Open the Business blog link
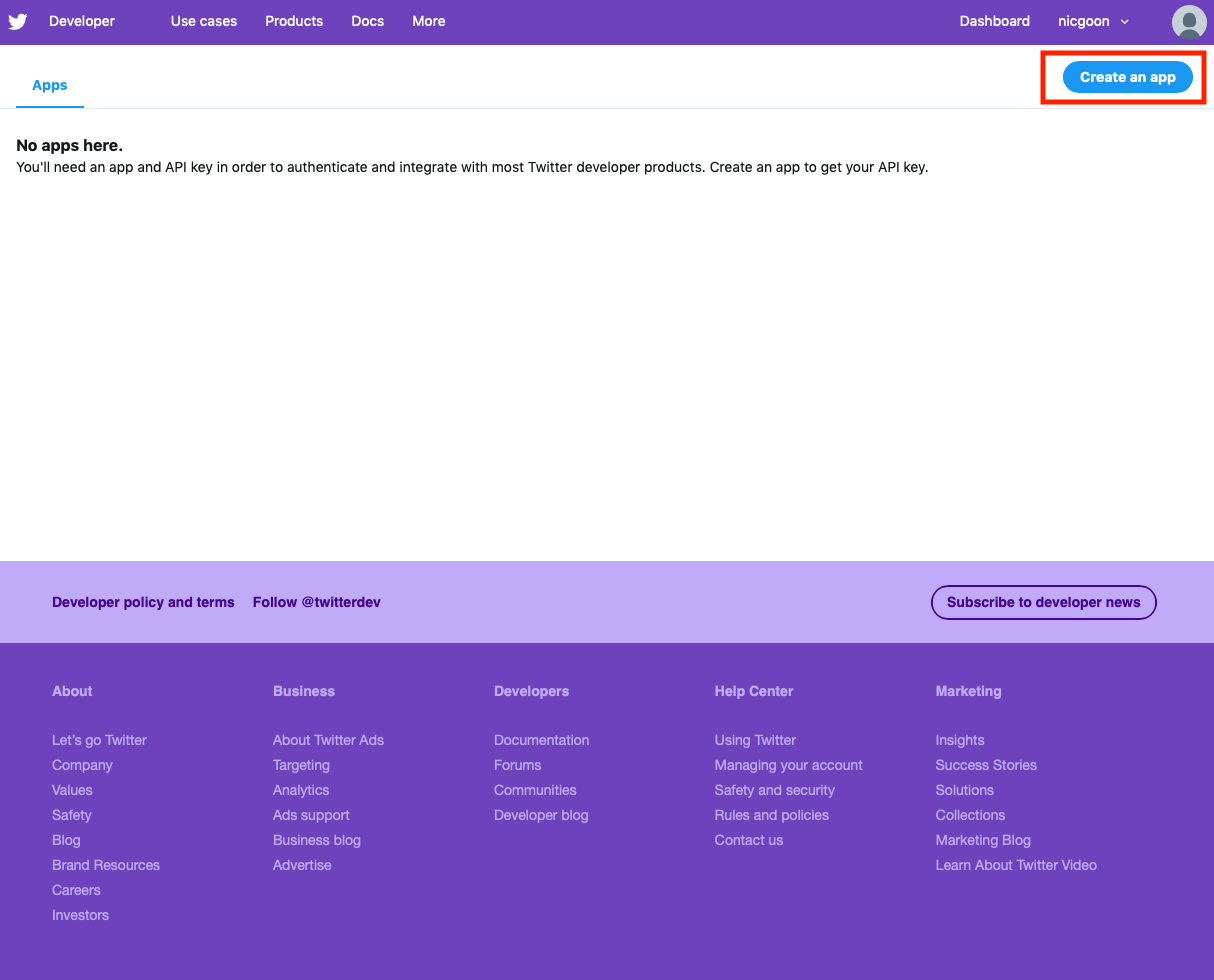The image size is (1214, 980). [317, 840]
